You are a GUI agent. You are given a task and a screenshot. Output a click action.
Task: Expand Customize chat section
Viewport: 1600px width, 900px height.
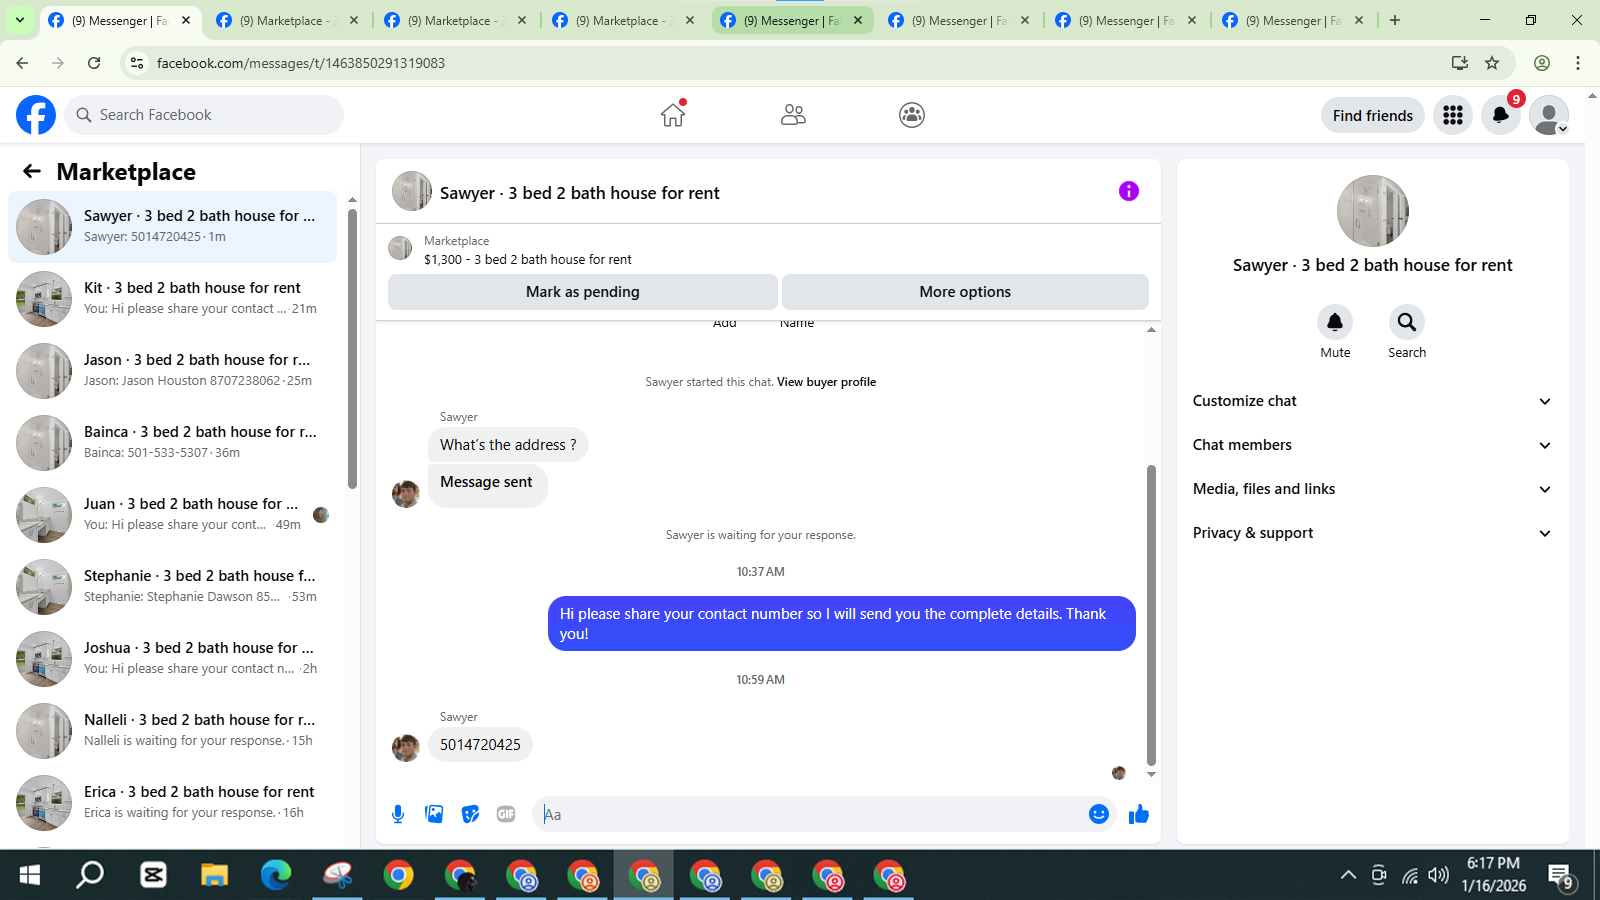coord(1372,401)
